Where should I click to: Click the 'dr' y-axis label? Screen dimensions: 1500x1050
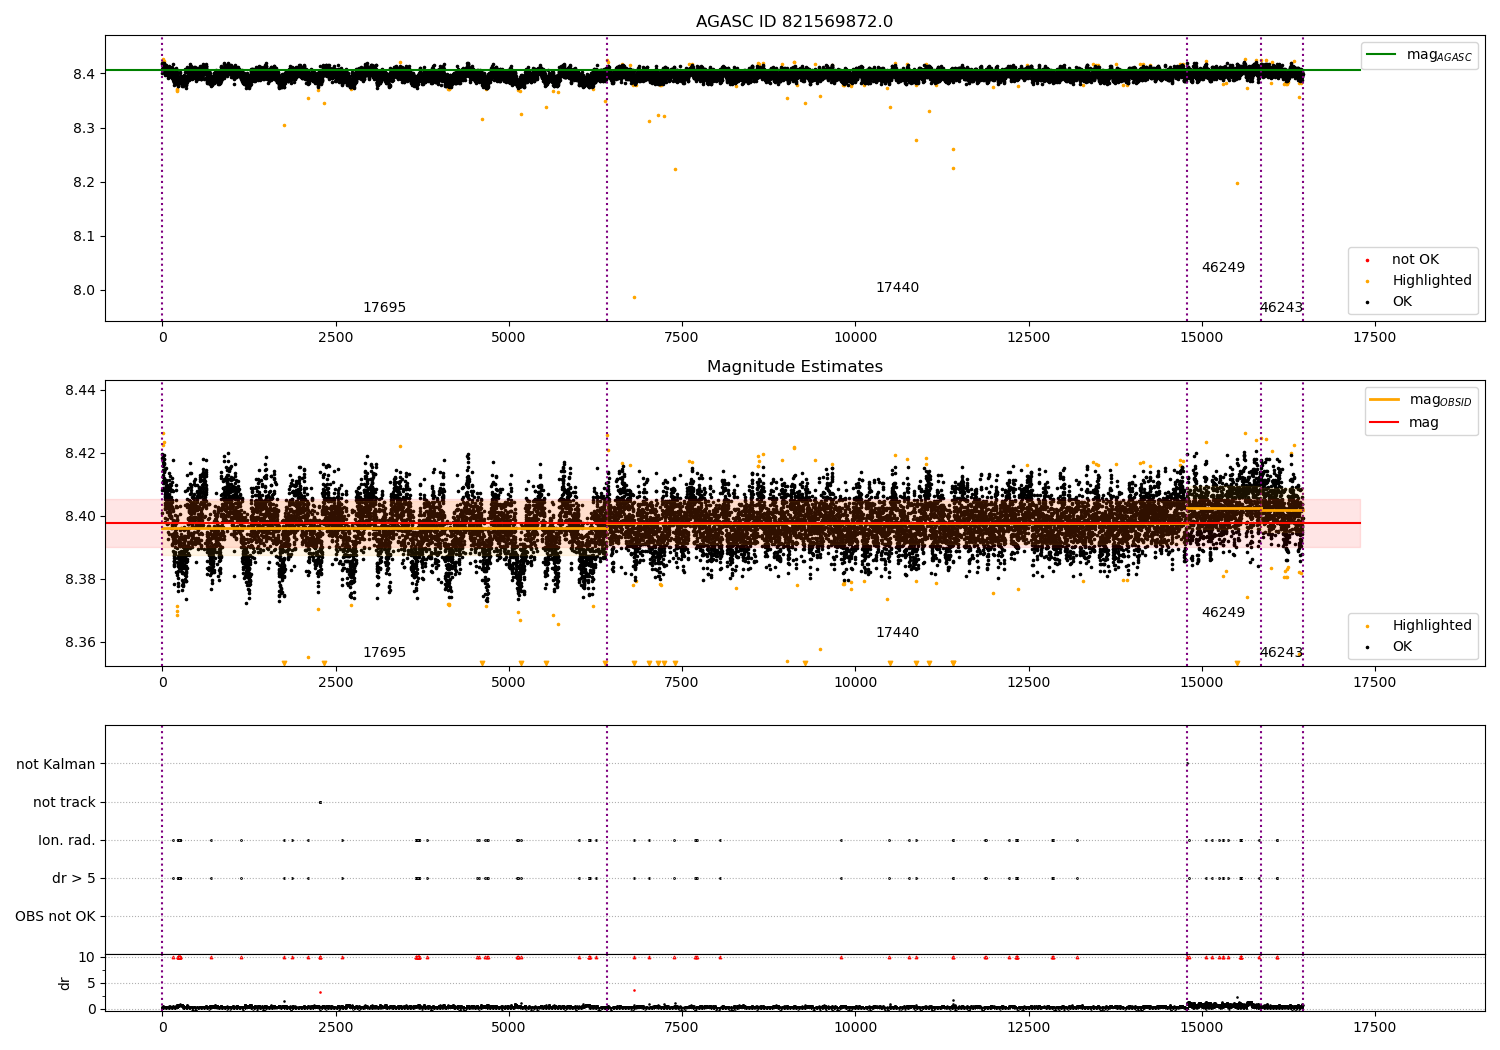point(64,983)
